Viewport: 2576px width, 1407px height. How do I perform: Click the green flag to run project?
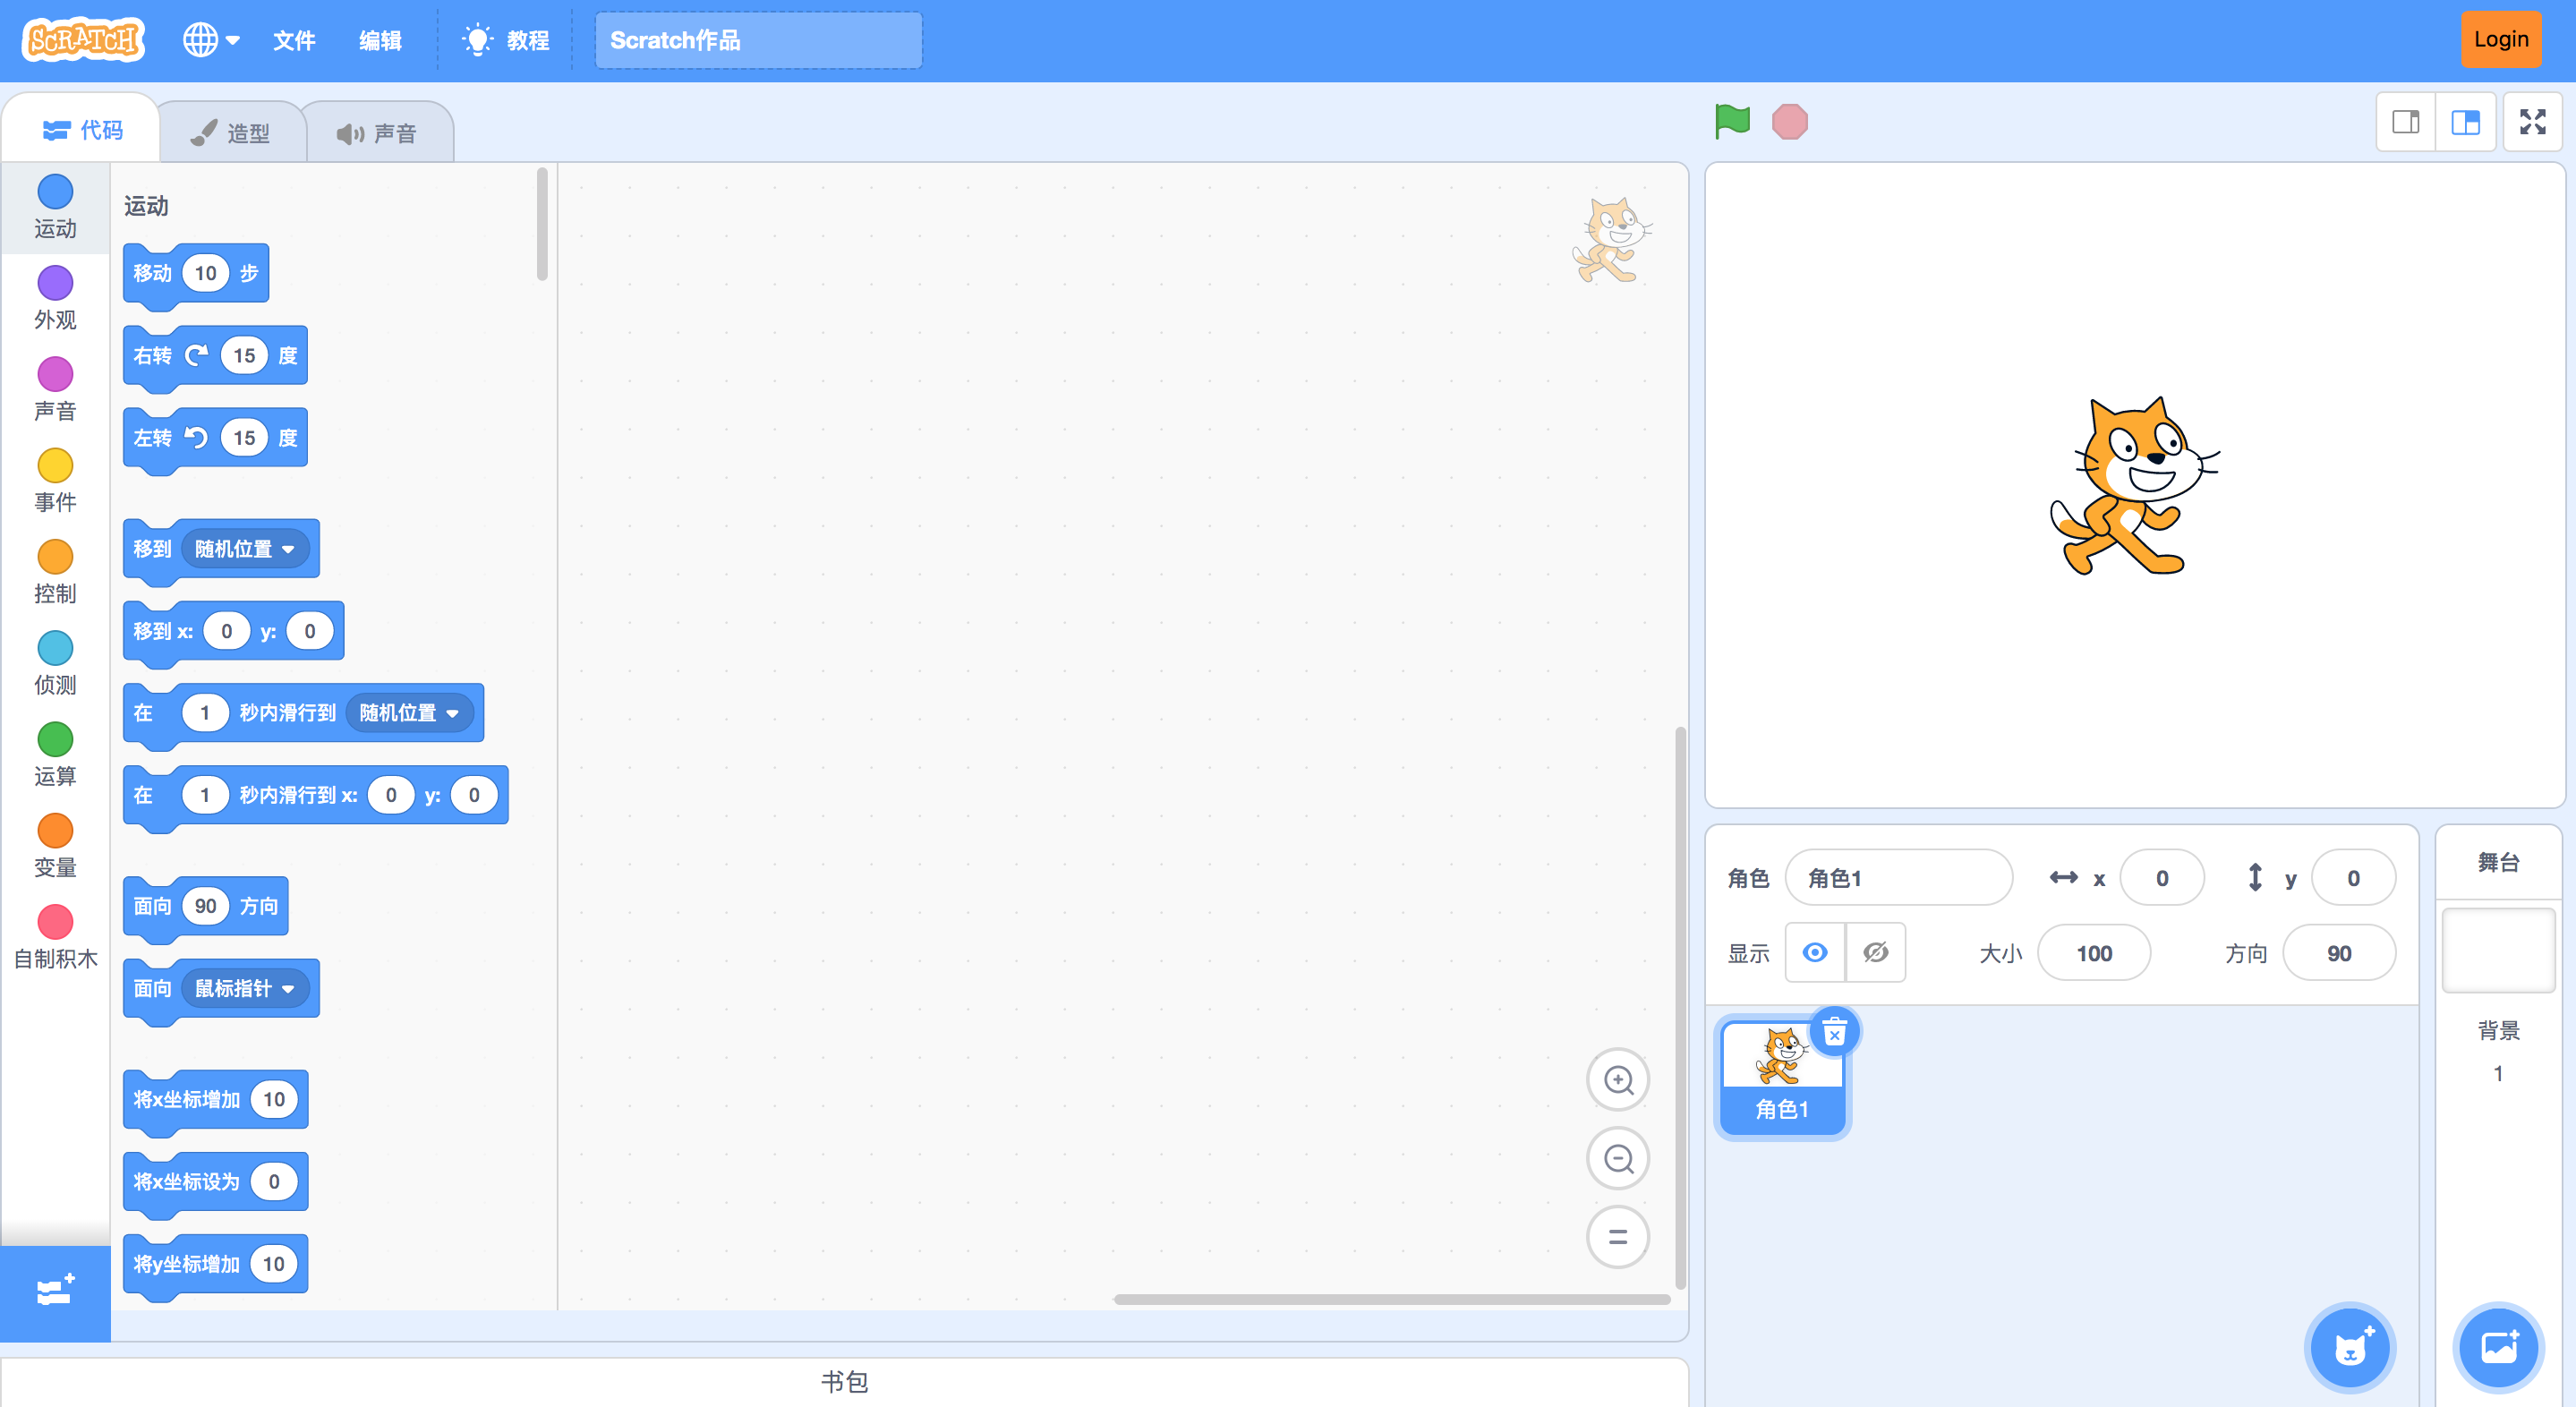1733,121
